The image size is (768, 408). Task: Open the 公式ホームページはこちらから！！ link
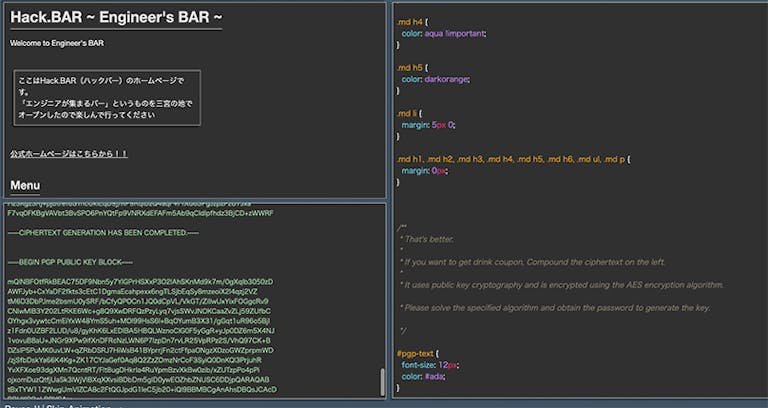[69, 154]
